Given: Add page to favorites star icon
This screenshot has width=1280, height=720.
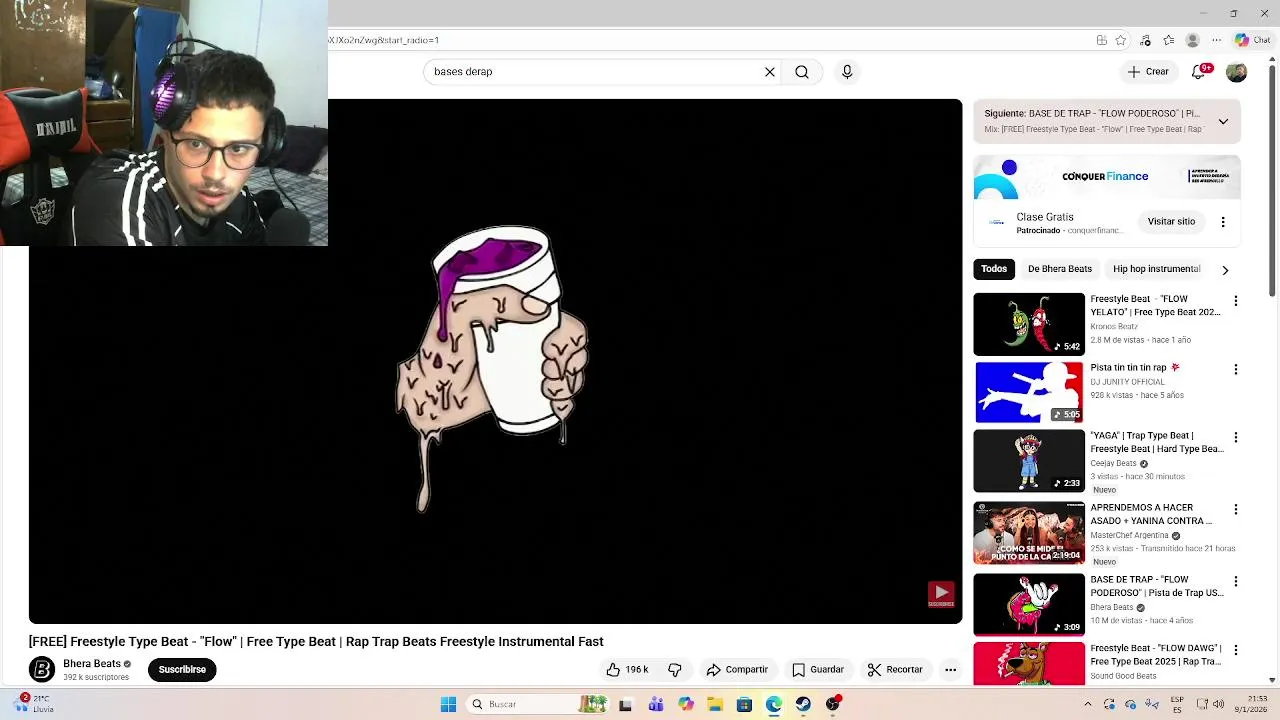Looking at the screenshot, I should pos(1121,40).
